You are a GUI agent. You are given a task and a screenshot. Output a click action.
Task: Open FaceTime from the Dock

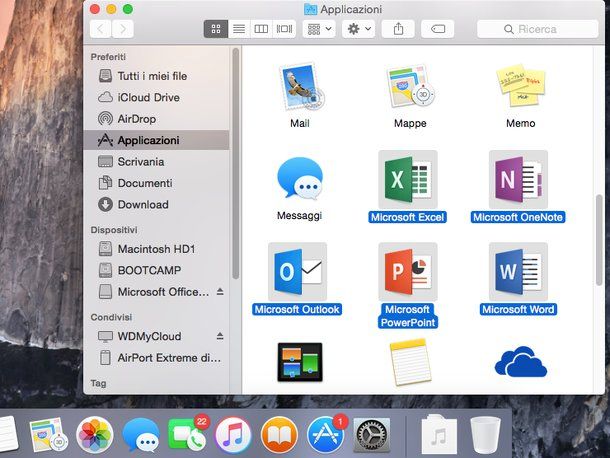(x=187, y=435)
